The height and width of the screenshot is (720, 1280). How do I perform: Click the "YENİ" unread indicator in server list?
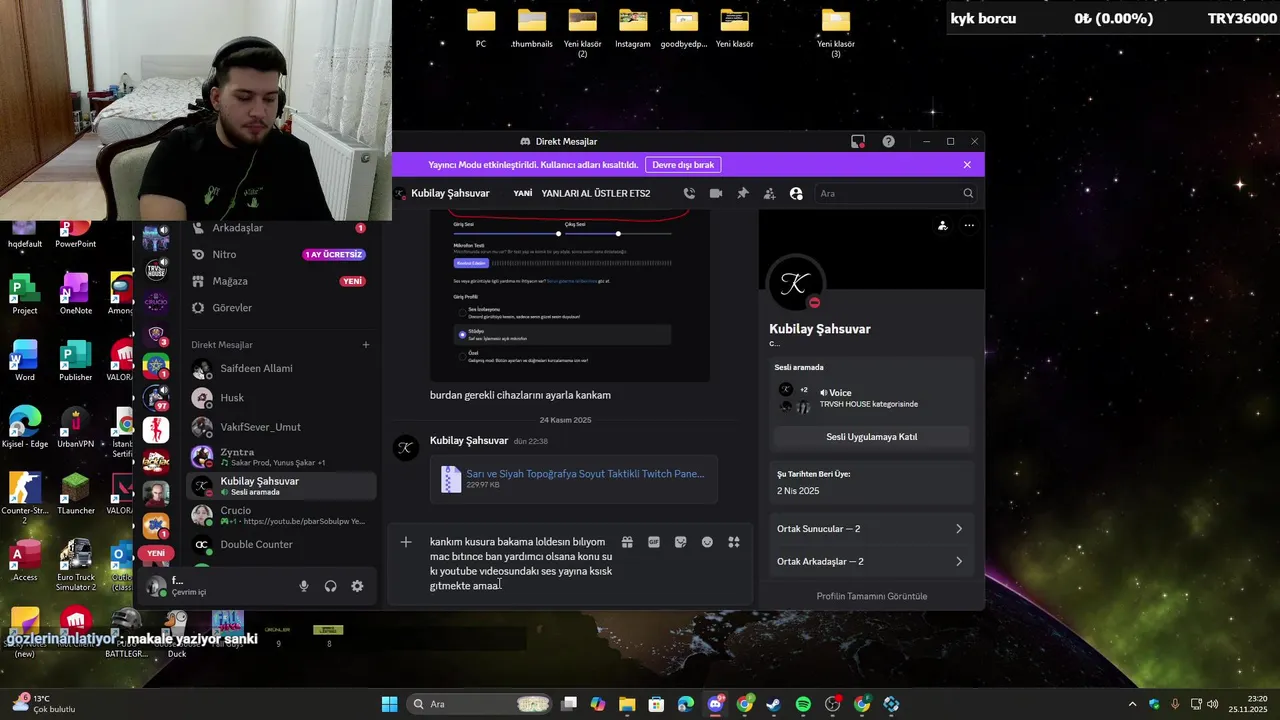155,553
